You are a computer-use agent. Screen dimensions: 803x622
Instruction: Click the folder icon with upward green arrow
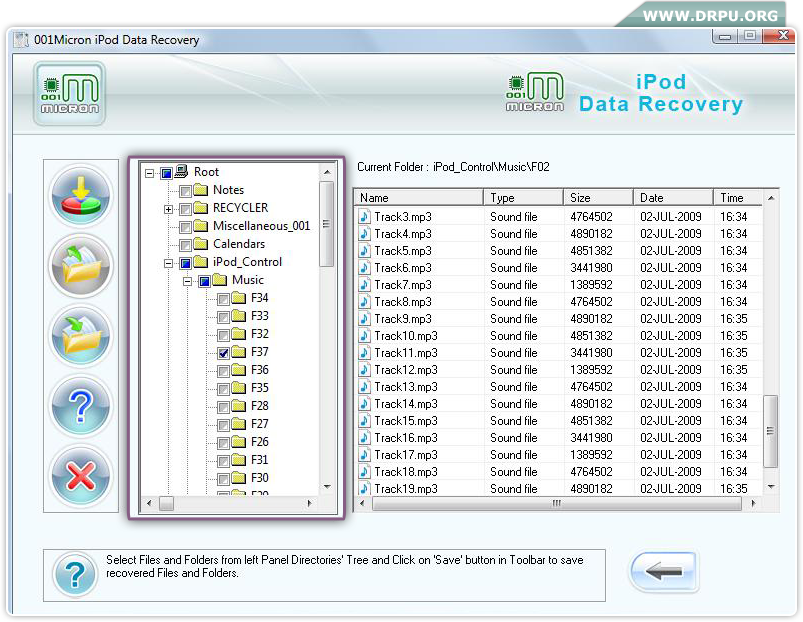(x=81, y=266)
